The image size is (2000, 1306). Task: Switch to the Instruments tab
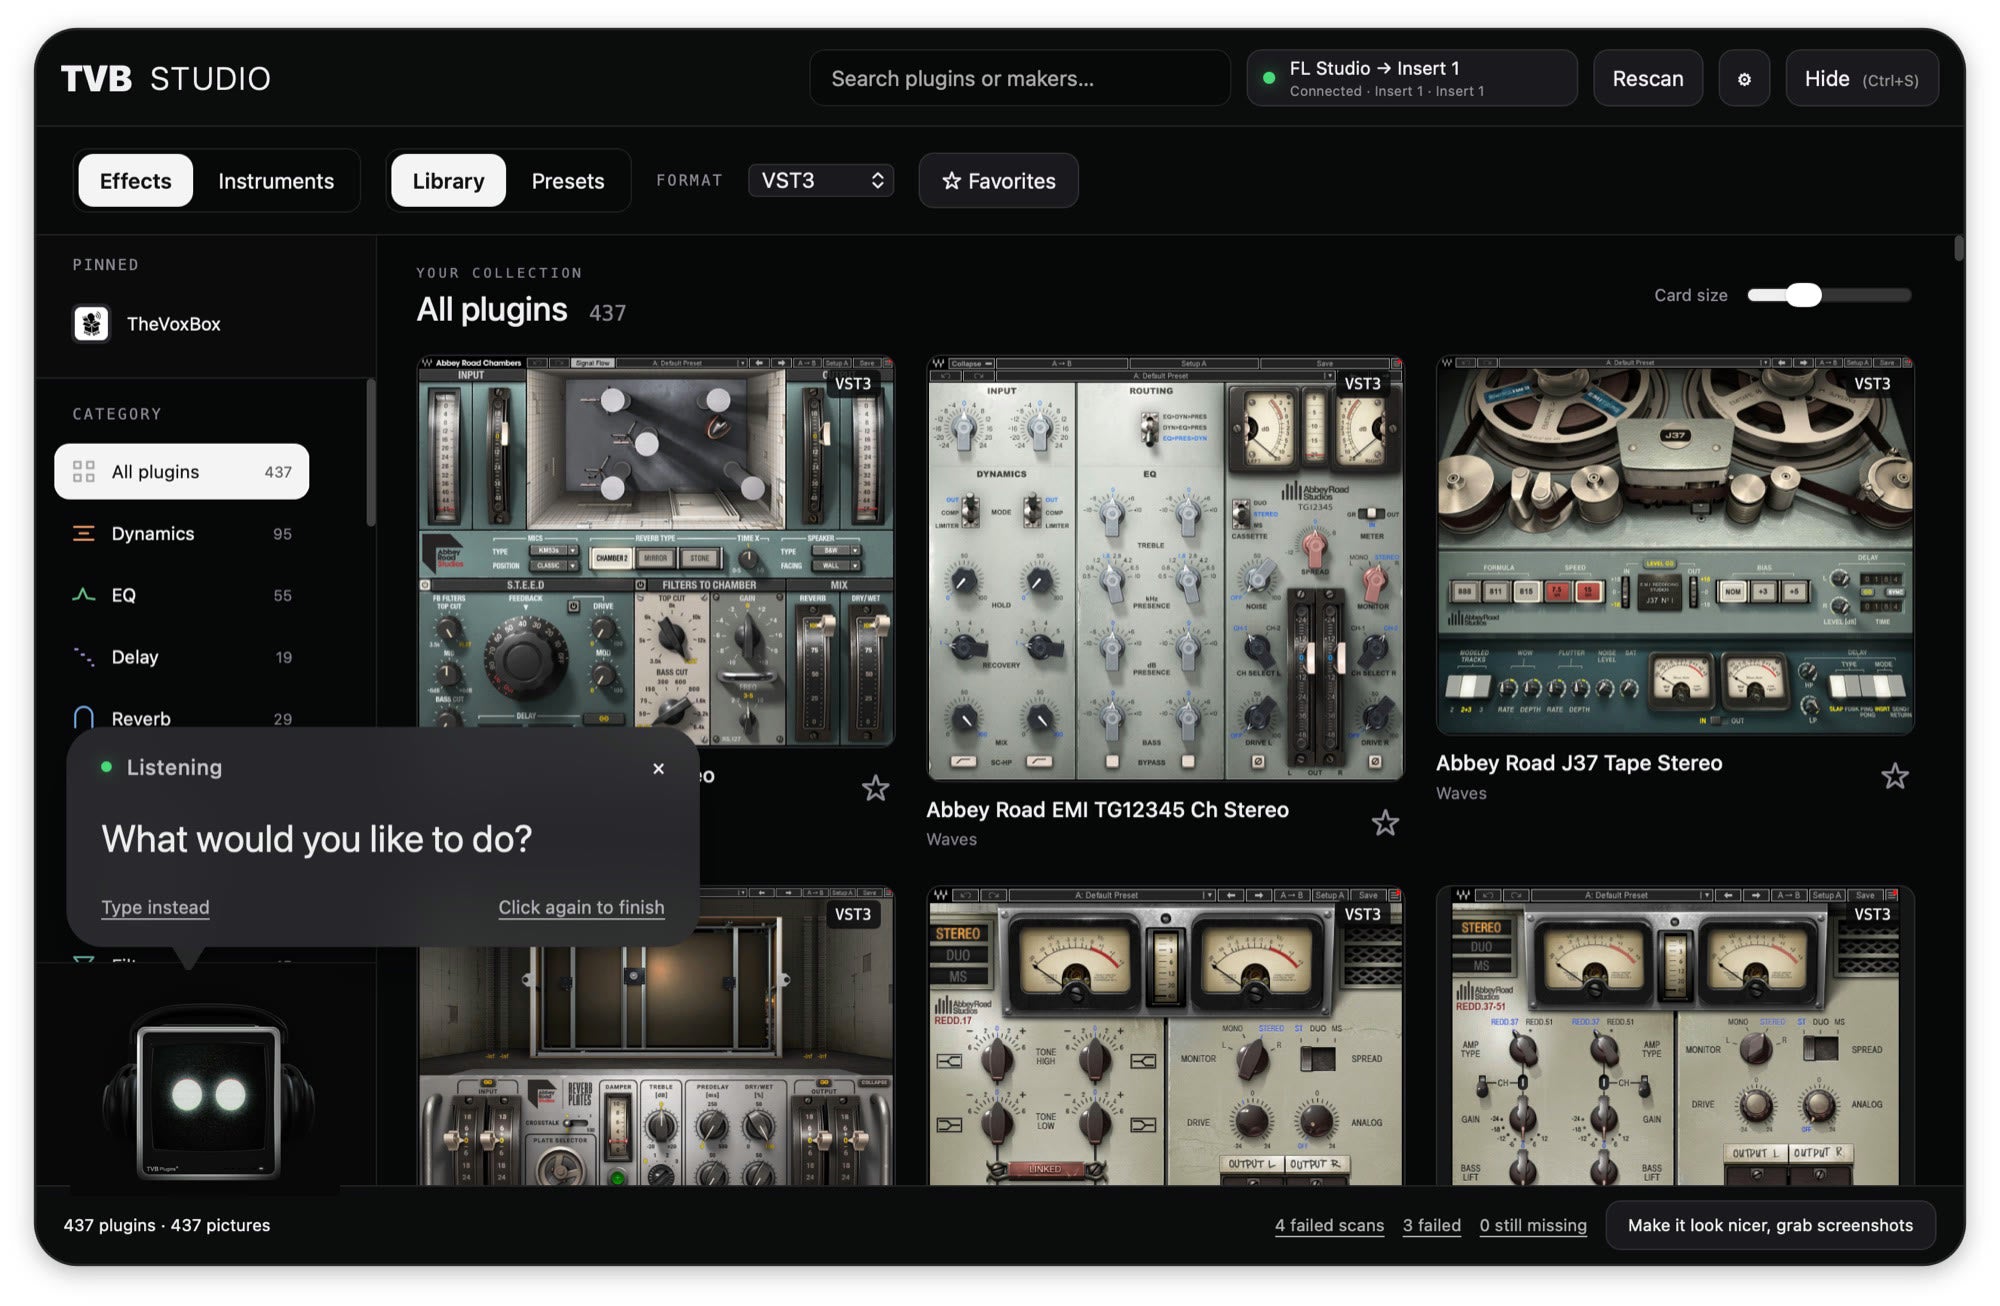pos(276,180)
